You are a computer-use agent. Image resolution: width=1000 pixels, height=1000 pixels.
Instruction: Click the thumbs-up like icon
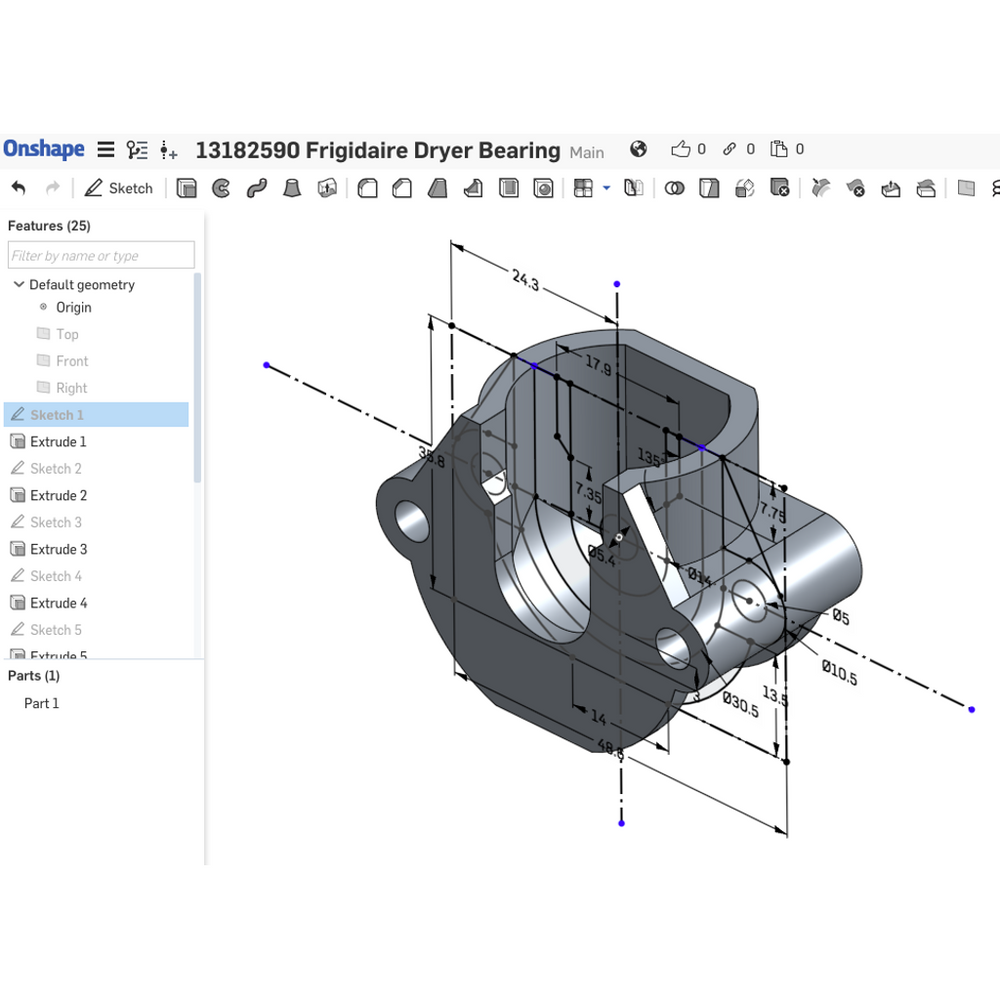click(x=680, y=149)
